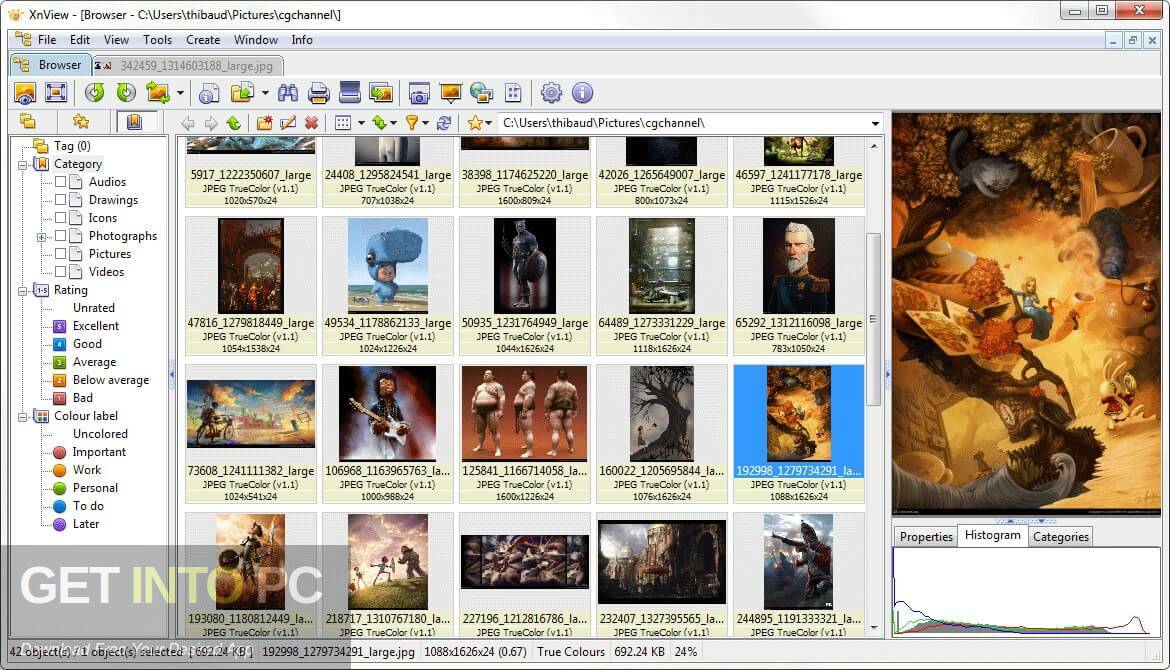Viewport: 1170px width, 670px height.
Task: Open the favorites star dropdown
Action: coord(489,123)
